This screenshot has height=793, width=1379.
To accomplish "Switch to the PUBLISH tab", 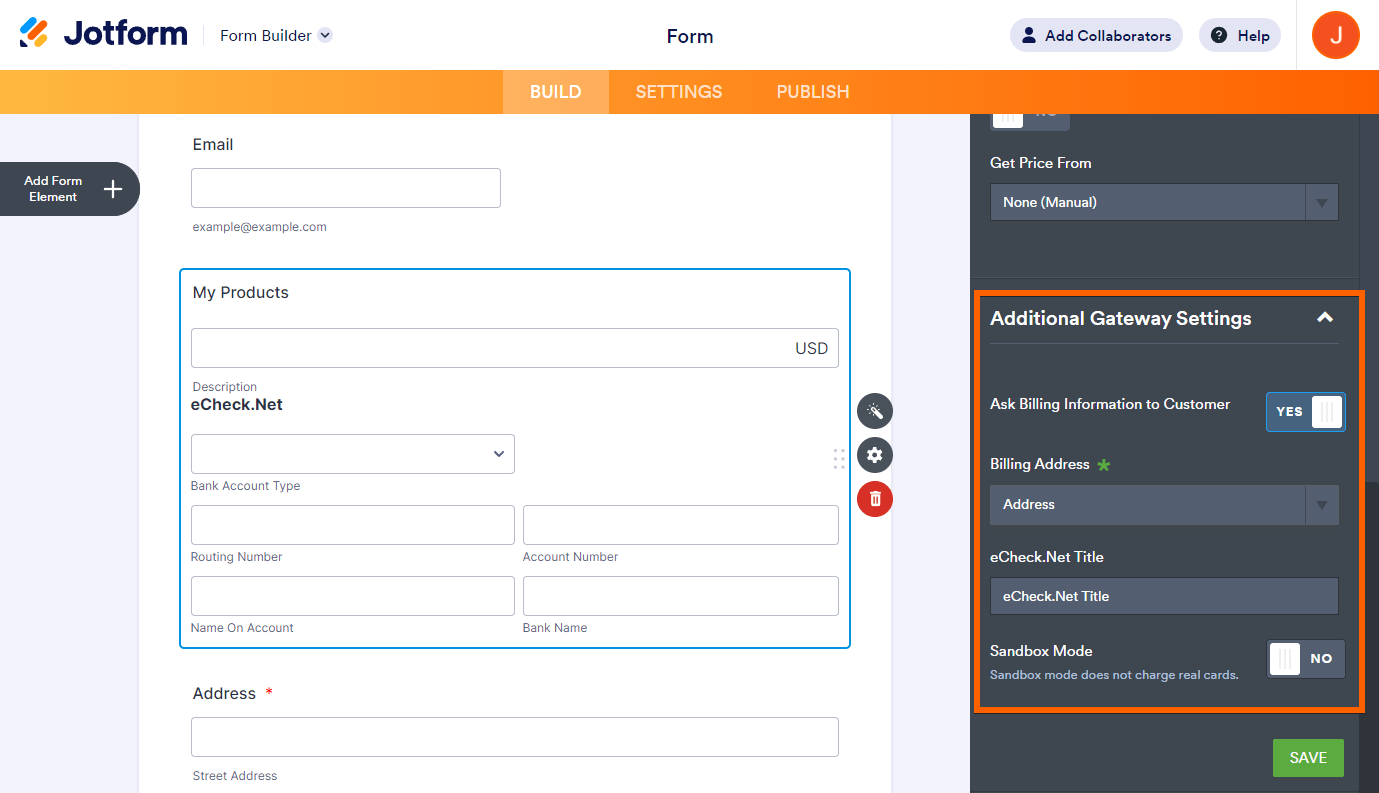I will 813,92.
